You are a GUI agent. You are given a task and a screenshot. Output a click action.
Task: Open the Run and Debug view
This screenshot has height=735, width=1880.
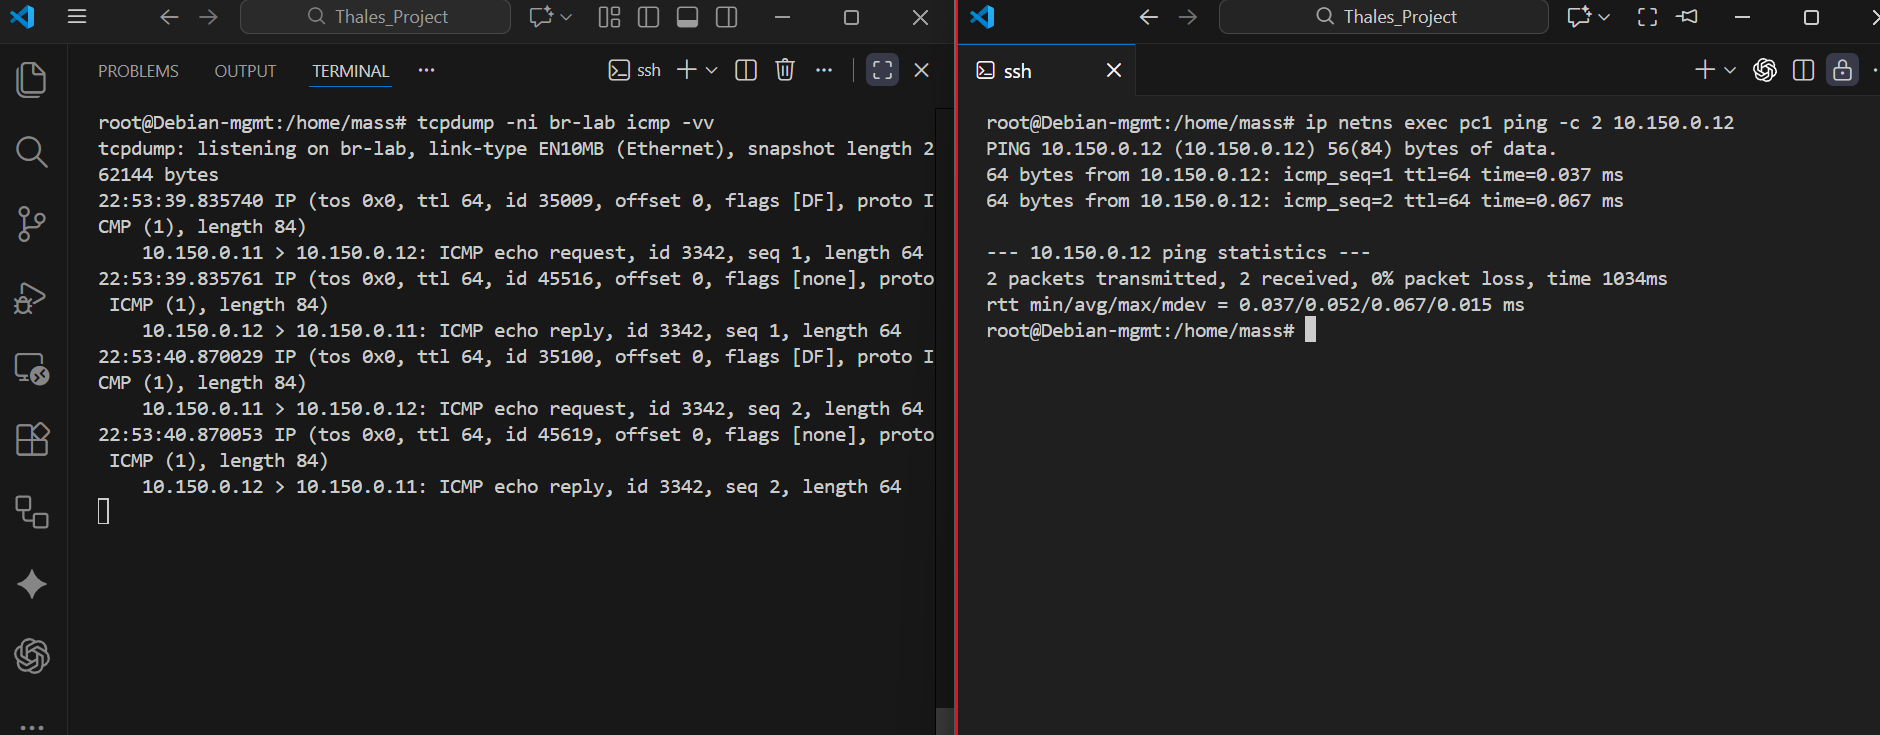click(x=32, y=296)
